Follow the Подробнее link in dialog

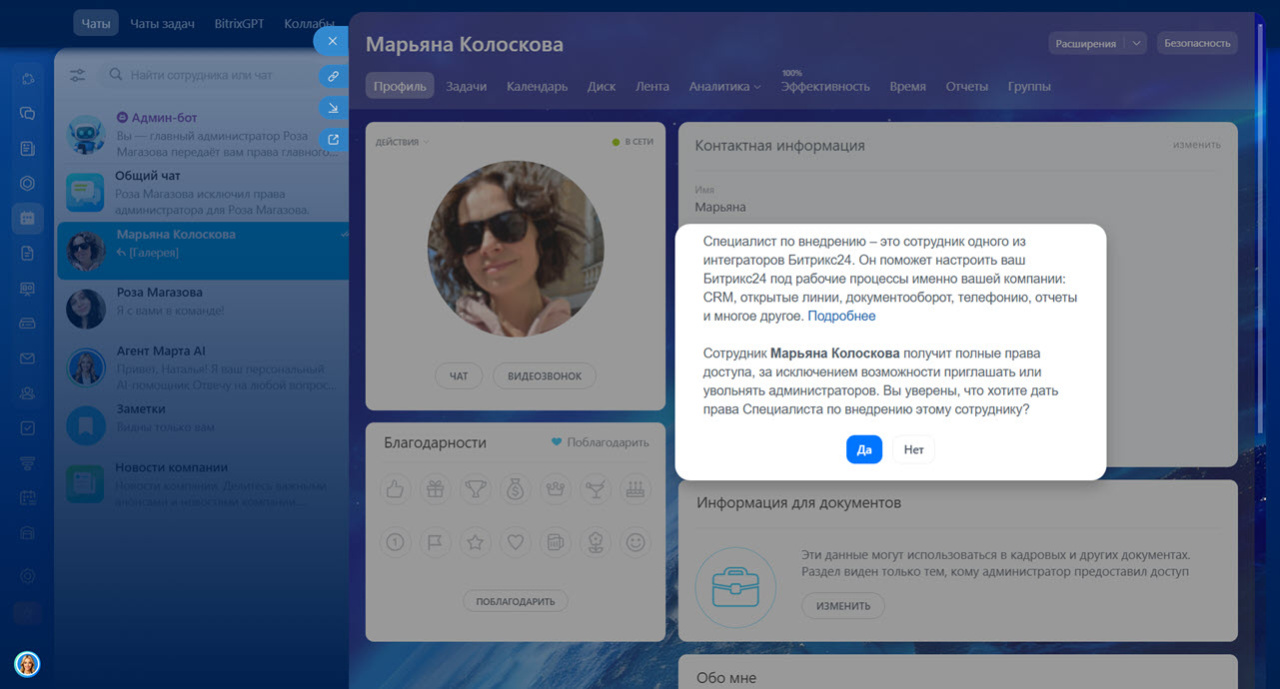coord(841,316)
